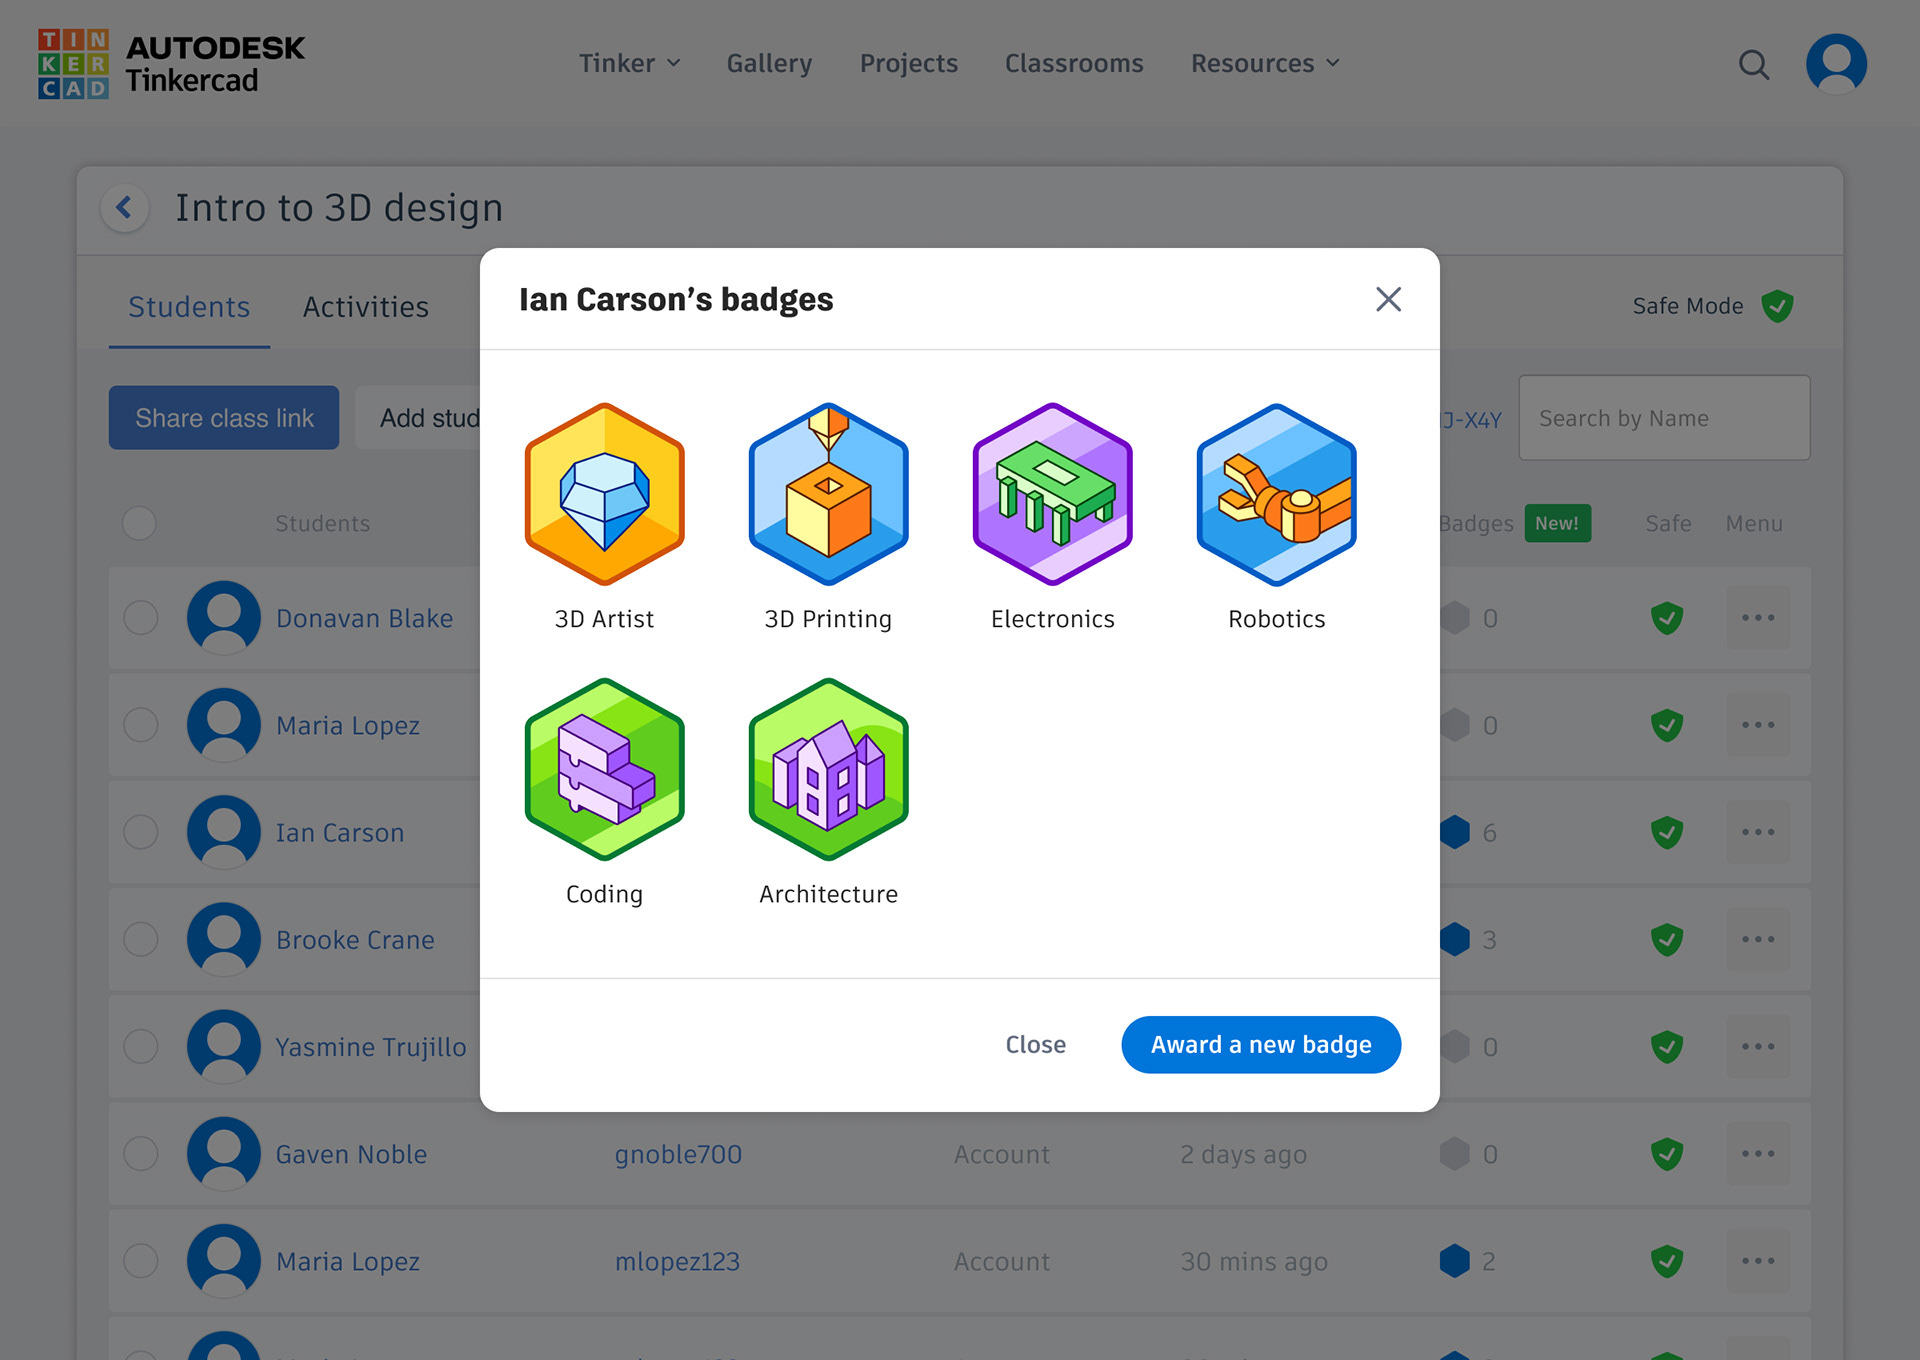Toggle the select-all students checkbox
1920x1360 pixels.
[139, 523]
